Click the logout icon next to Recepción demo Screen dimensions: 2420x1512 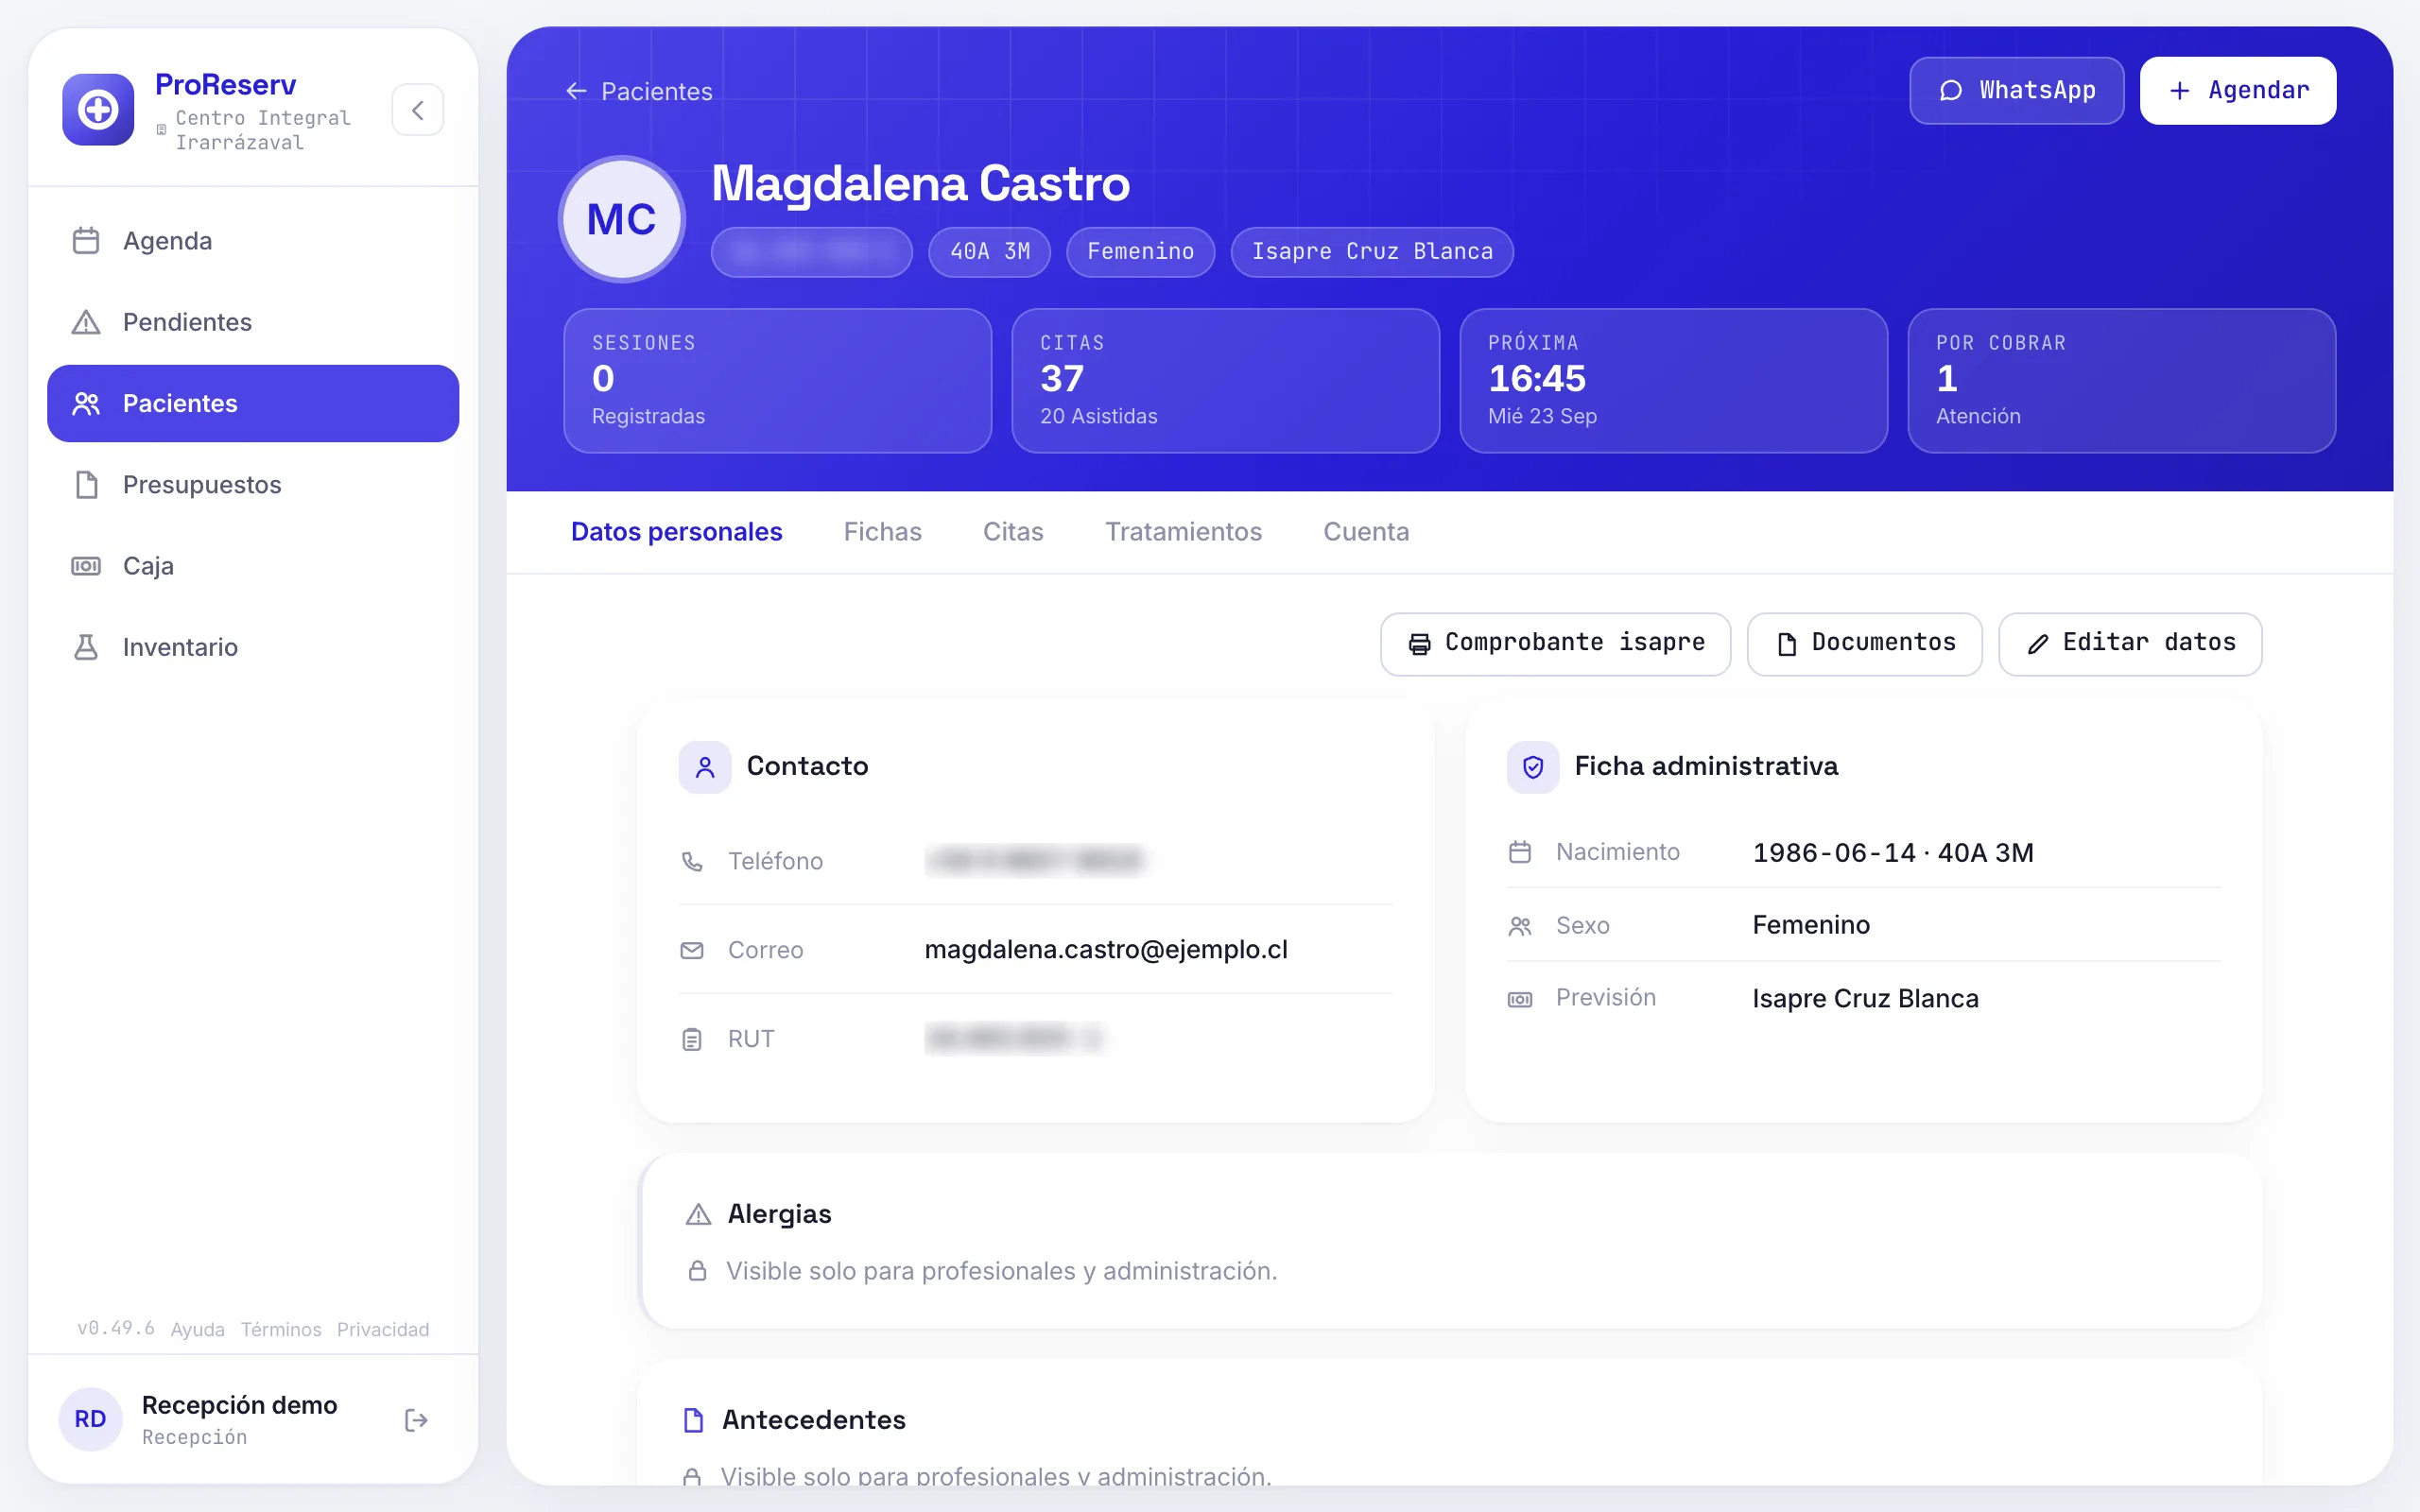pos(416,1420)
